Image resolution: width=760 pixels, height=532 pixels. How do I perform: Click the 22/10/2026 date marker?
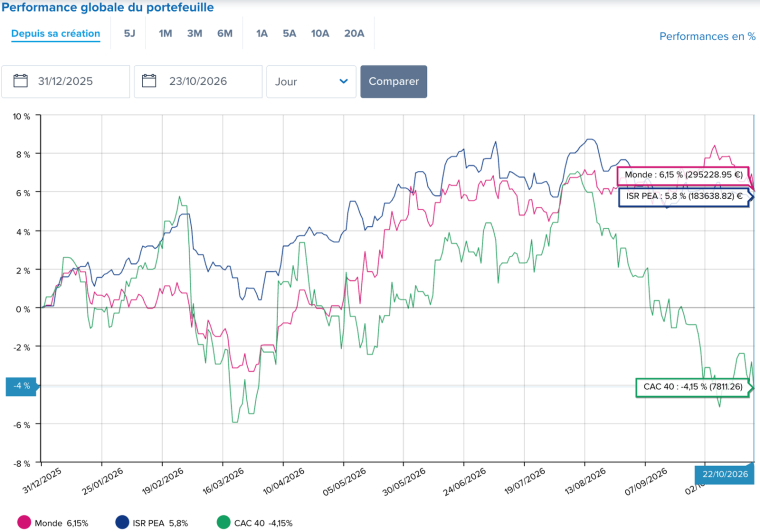pyautogui.click(x=725, y=474)
